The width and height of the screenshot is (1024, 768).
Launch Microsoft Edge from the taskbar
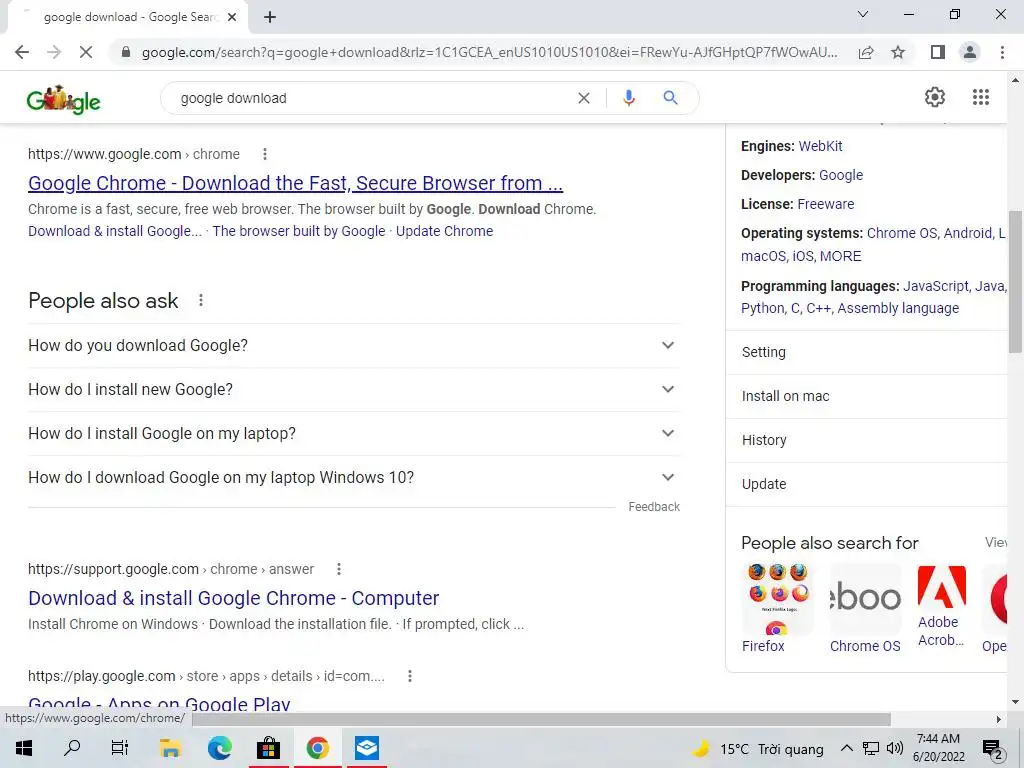tap(219, 748)
